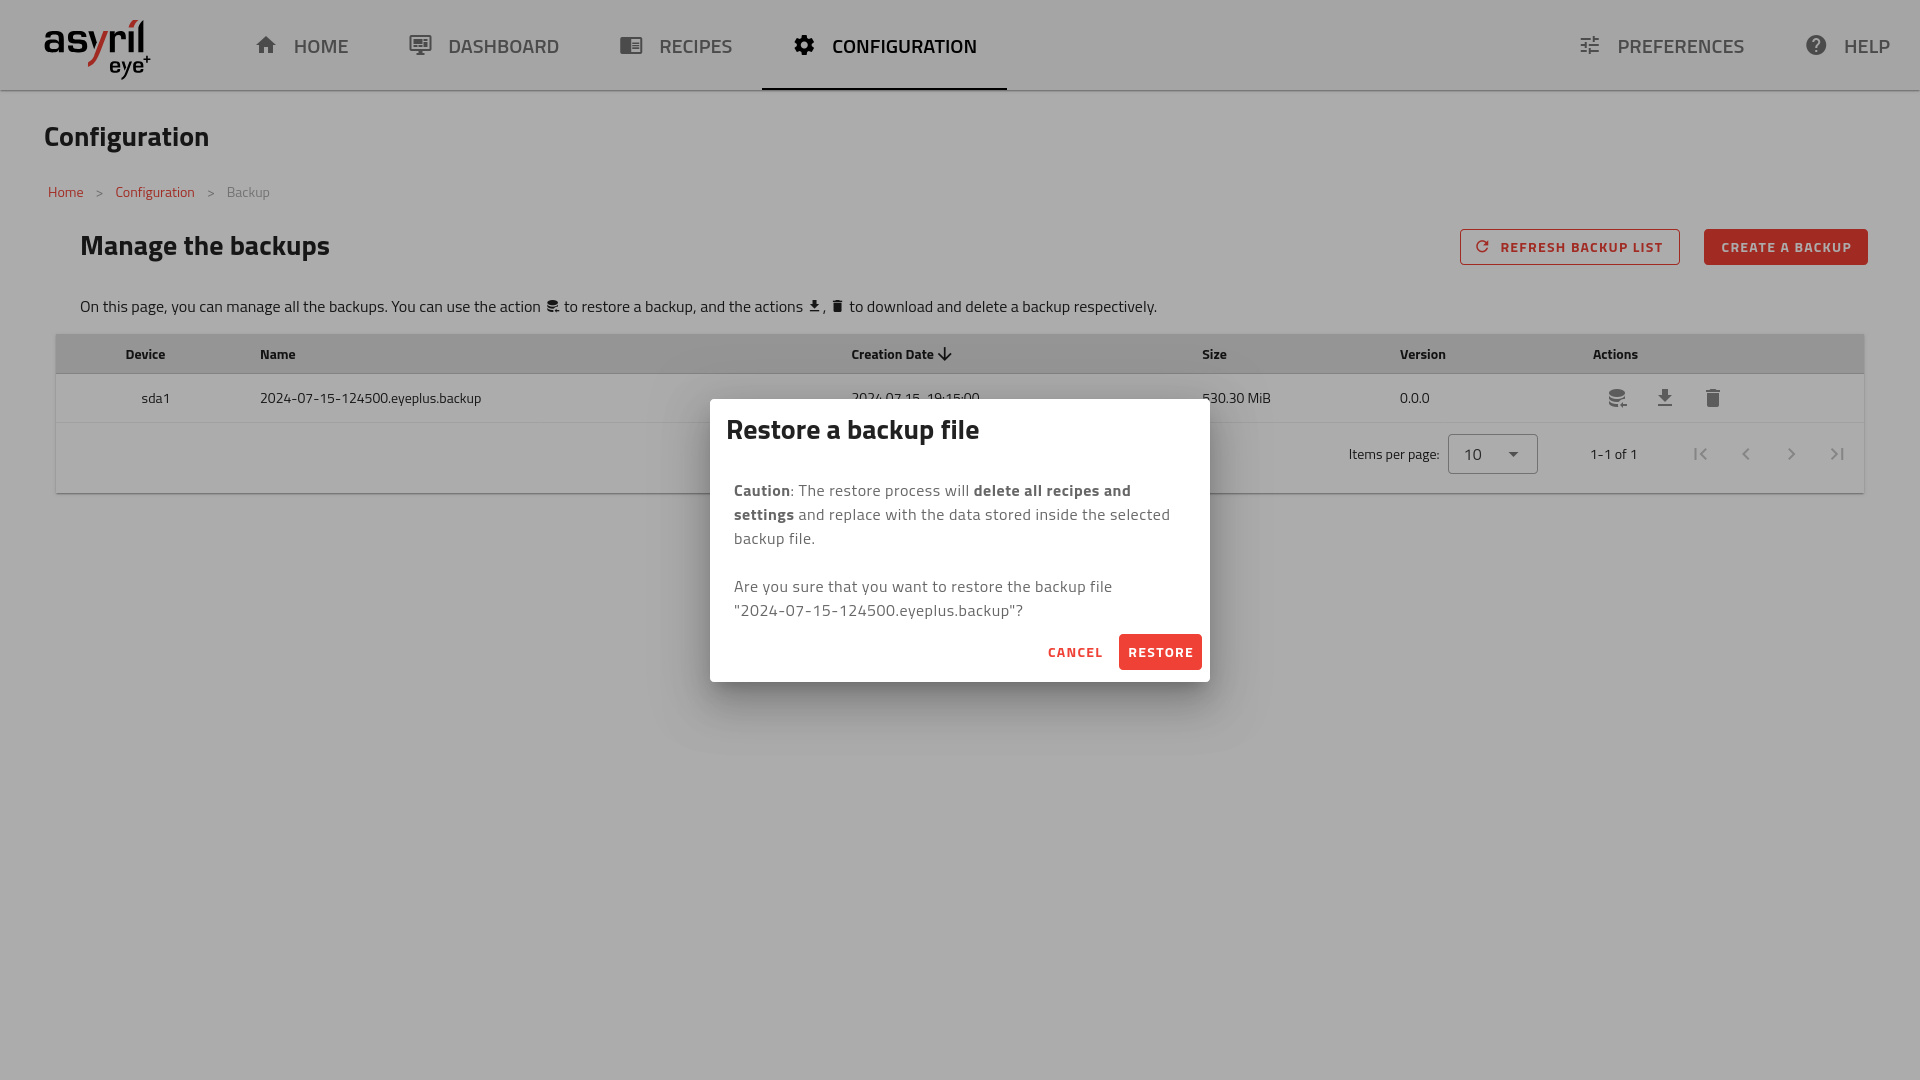This screenshot has width=1920, height=1080.
Task: Click the Asyril eye+ logo
Action: 97,47
